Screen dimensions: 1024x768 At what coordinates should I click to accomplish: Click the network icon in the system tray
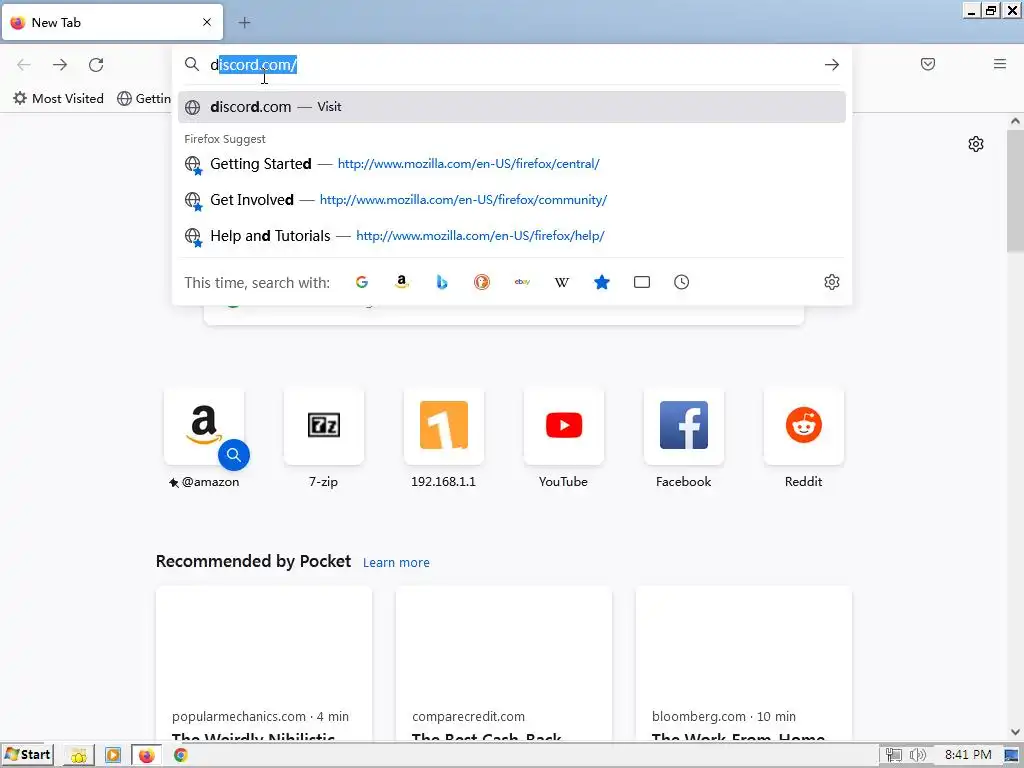pos(893,756)
